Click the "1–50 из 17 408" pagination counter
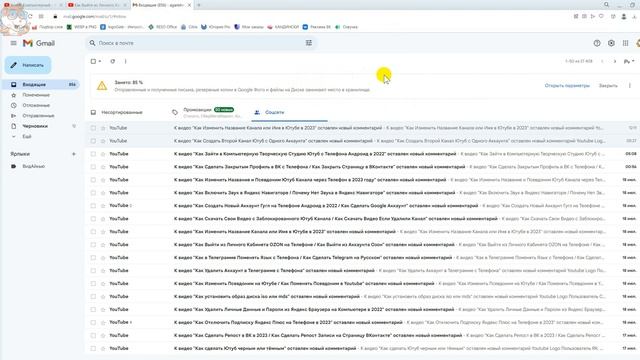 click(579, 61)
